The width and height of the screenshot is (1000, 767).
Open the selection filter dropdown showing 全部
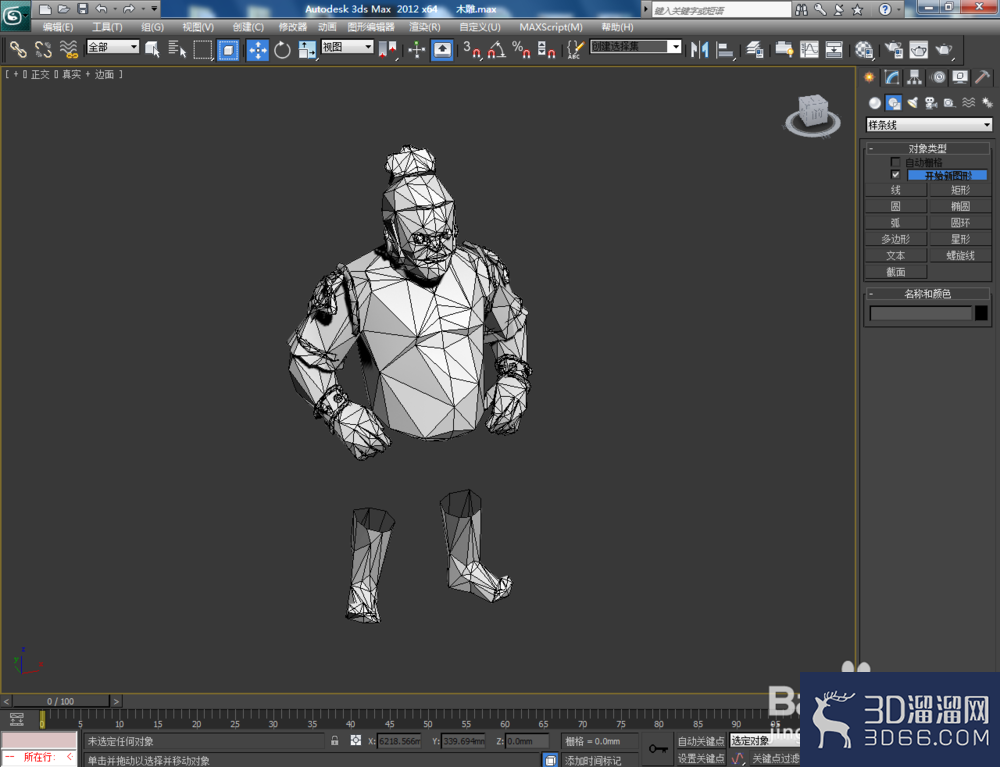tap(112, 47)
